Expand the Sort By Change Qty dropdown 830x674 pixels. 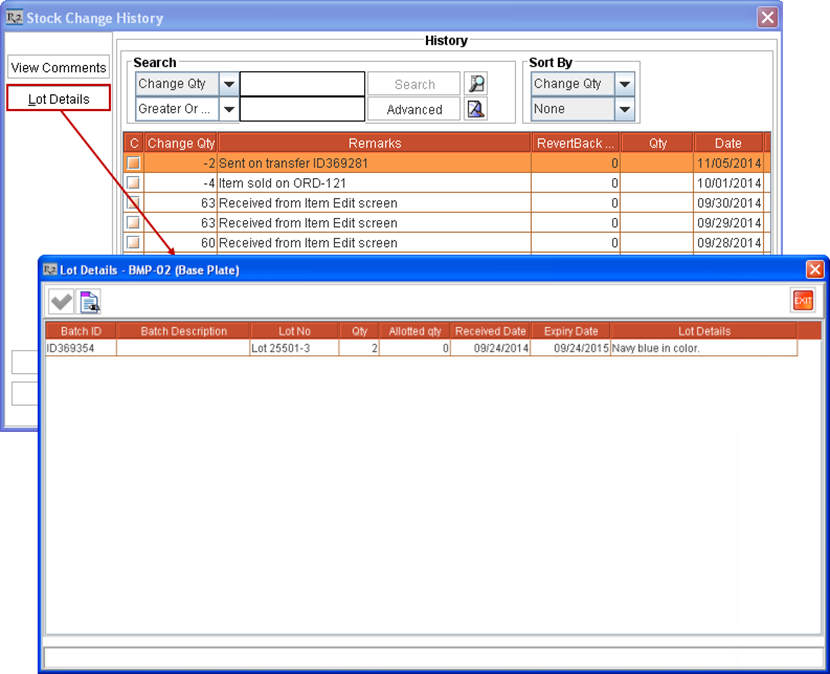click(625, 84)
